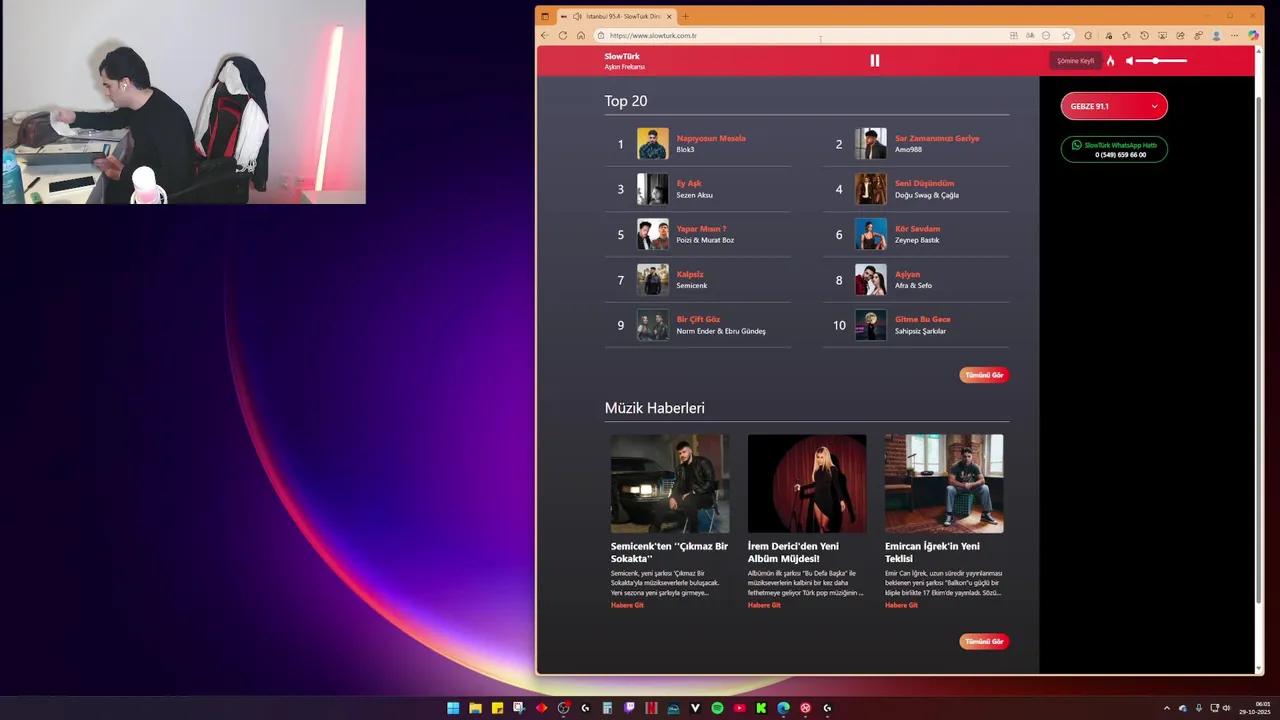Open Twitch from the taskbar
Viewport: 1280px width, 720px height.
click(x=629, y=708)
